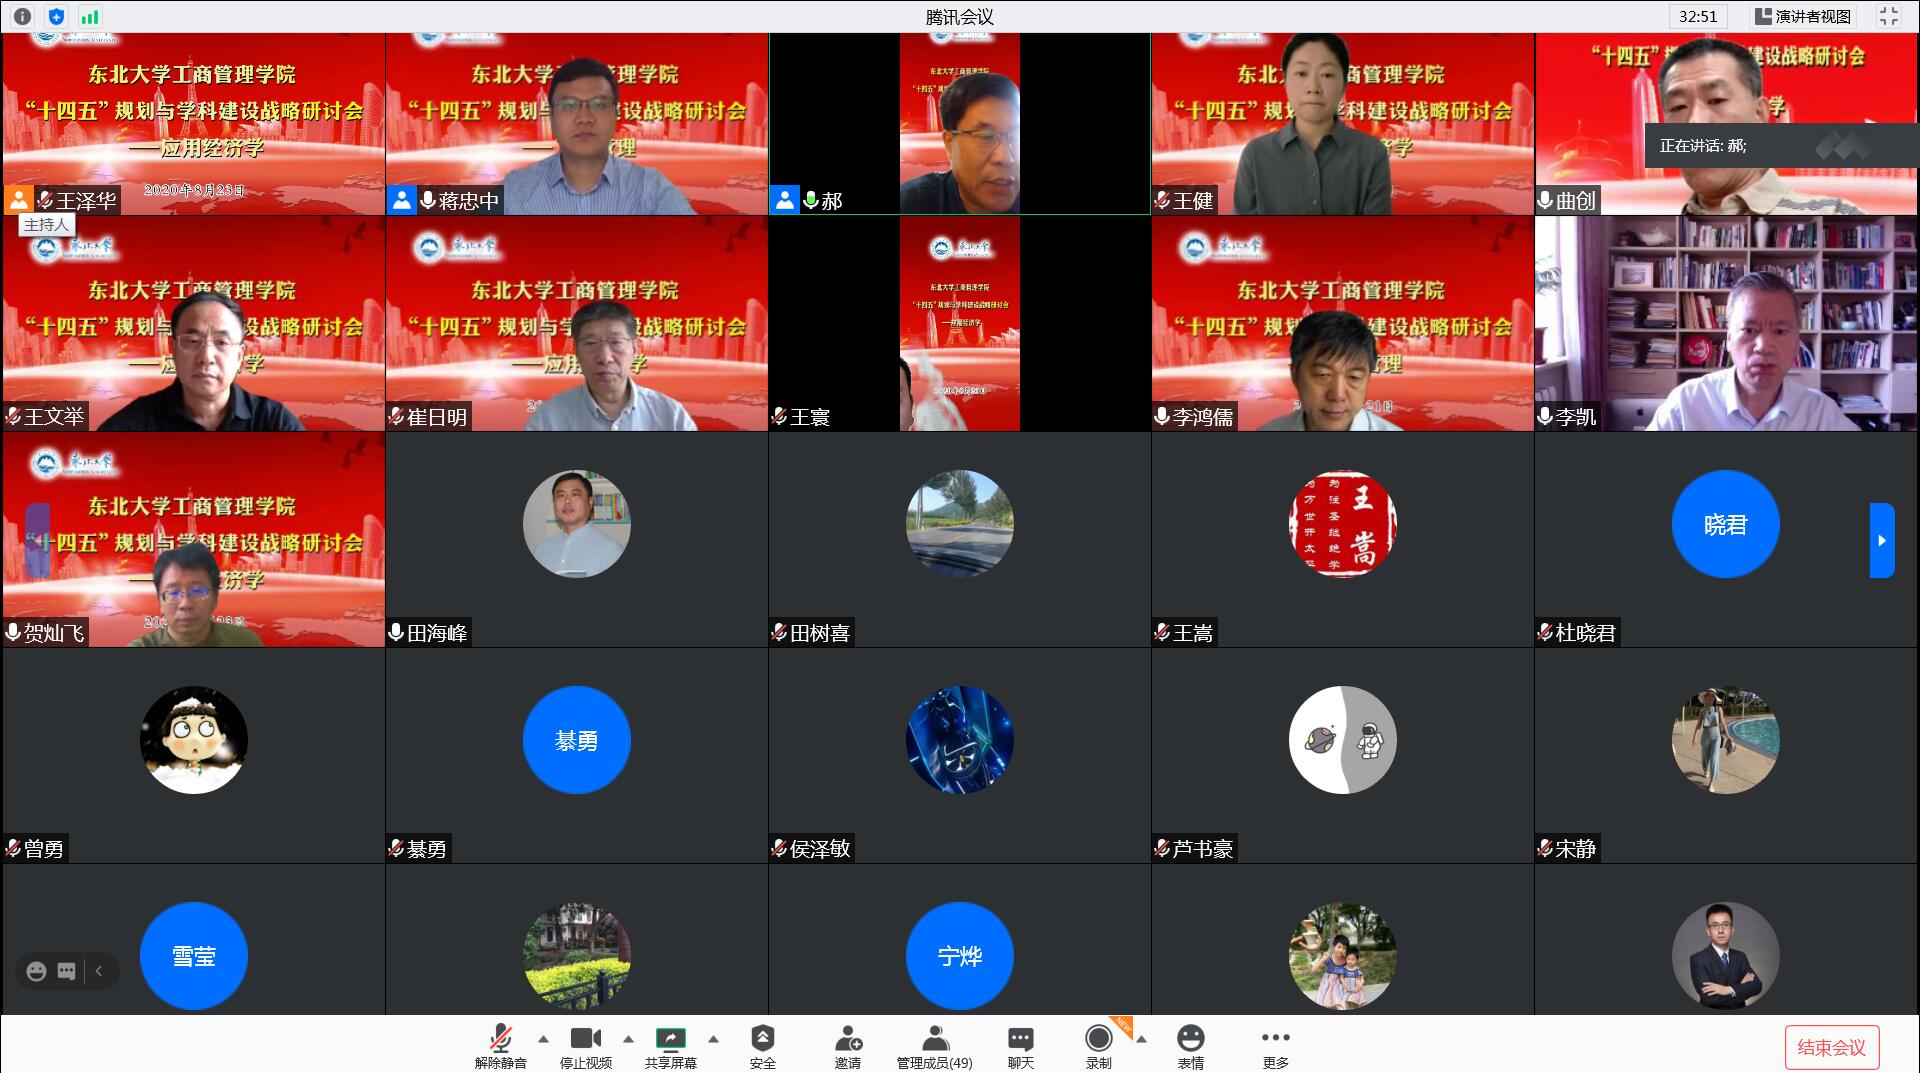Switch to 演讲者视图 speaker view

pyautogui.click(x=1803, y=16)
